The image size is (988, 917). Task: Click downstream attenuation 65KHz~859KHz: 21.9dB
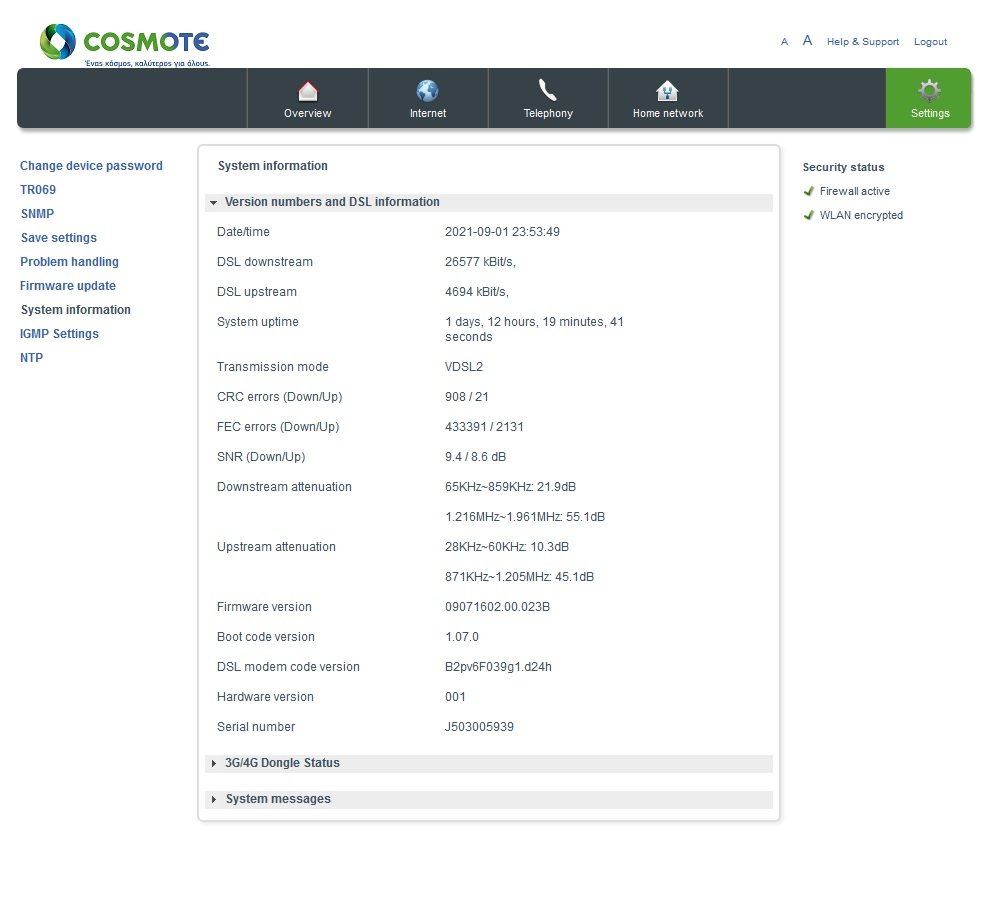click(x=510, y=487)
